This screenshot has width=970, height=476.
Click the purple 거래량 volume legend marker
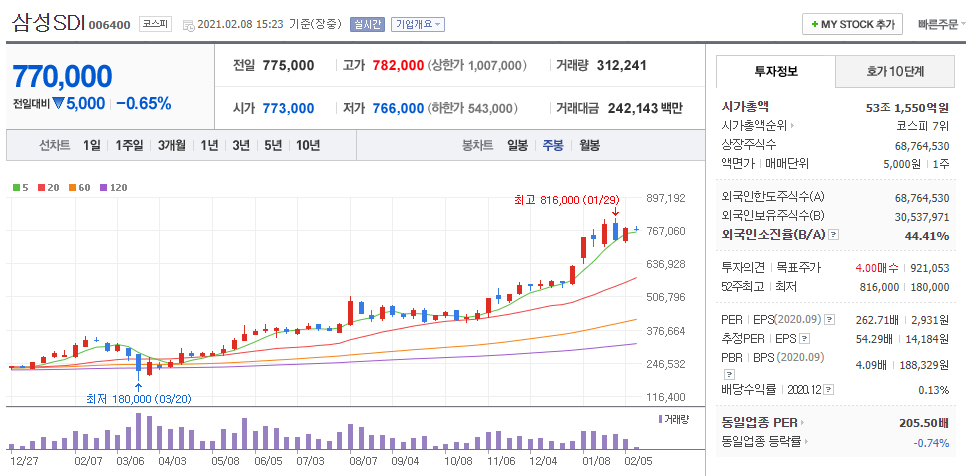click(x=660, y=419)
